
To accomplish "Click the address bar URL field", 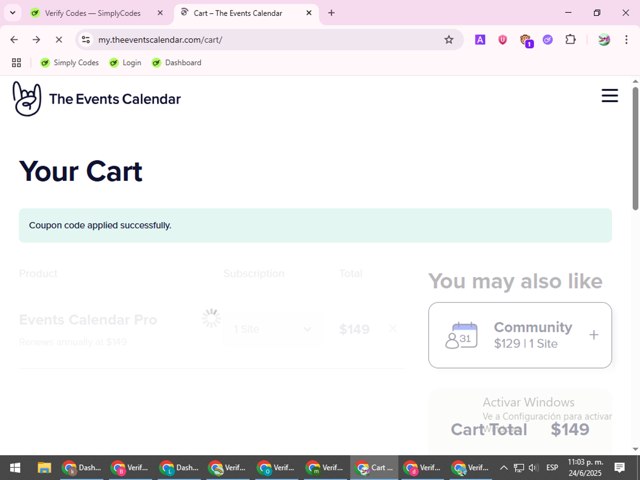I will pyautogui.click(x=269, y=40).
